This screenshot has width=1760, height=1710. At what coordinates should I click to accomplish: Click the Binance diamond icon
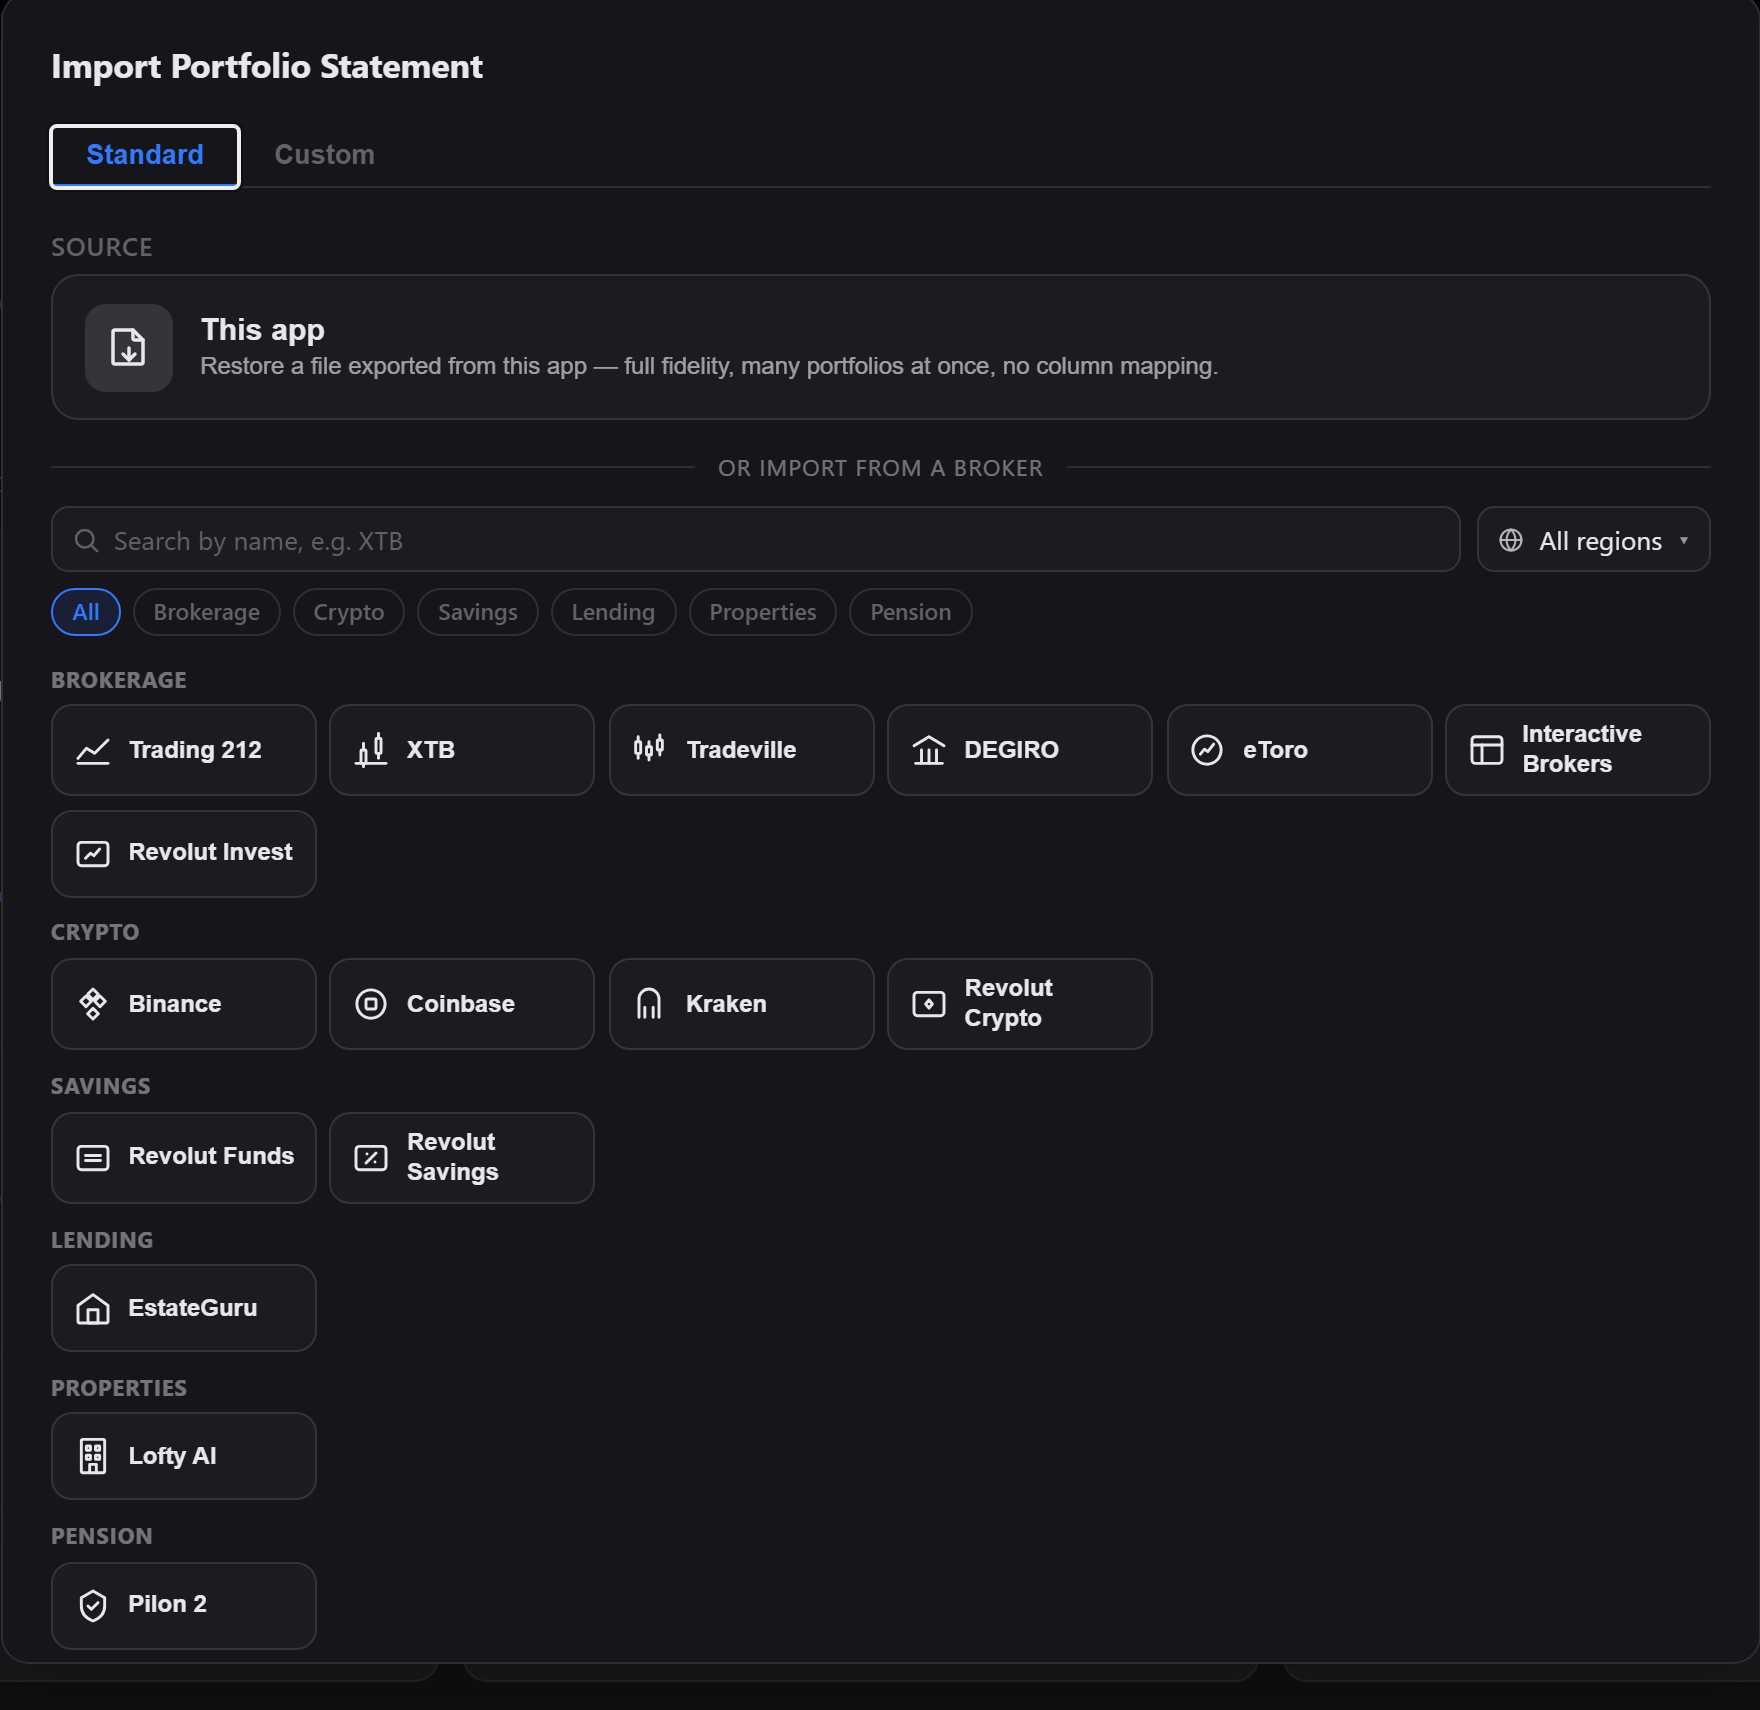coord(93,1004)
